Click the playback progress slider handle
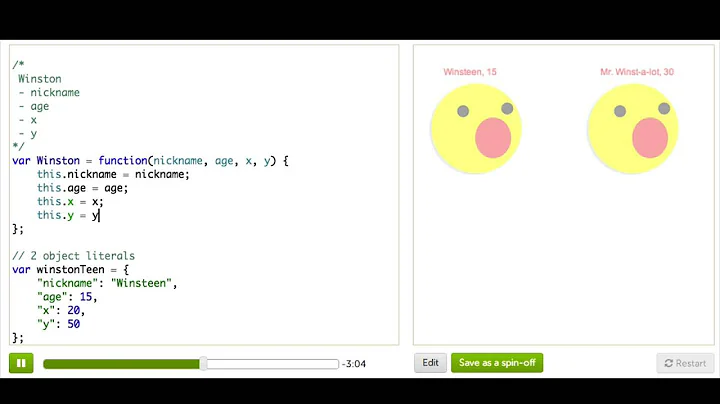Image resolution: width=720 pixels, height=404 pixels. click(203, 364)
